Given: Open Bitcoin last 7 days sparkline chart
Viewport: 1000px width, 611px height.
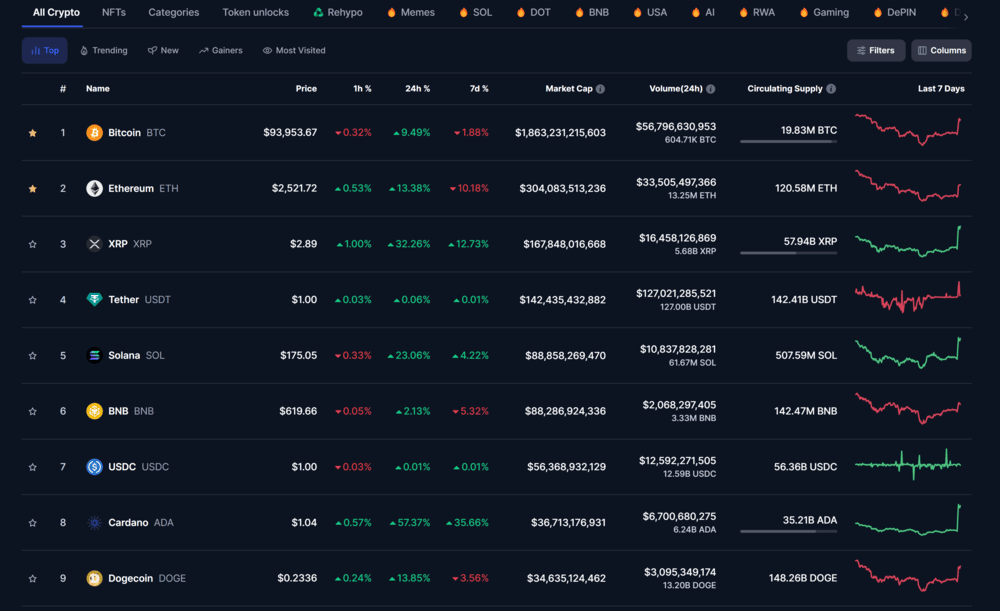Looking at the screenshot, I should point(908,131).
